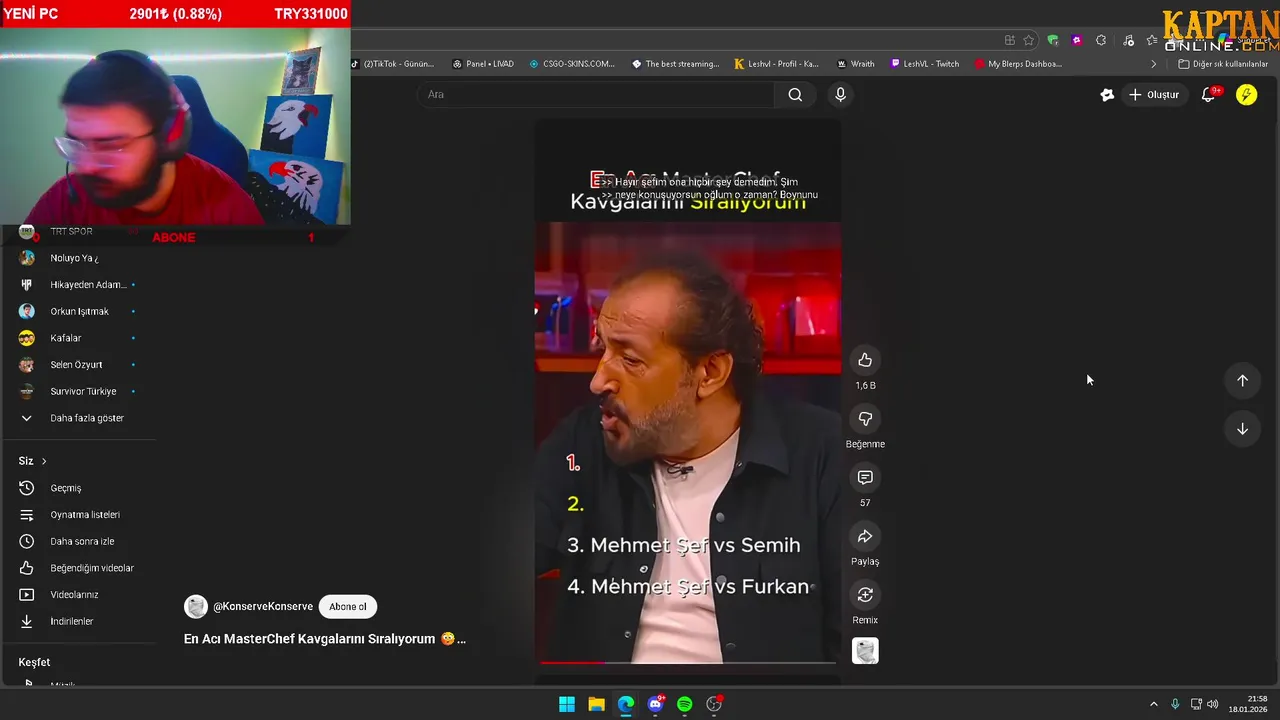Screen dimensions: 1280x720
Task: Open File Explorer from taskbar
Action: click(x=596, y=704)
